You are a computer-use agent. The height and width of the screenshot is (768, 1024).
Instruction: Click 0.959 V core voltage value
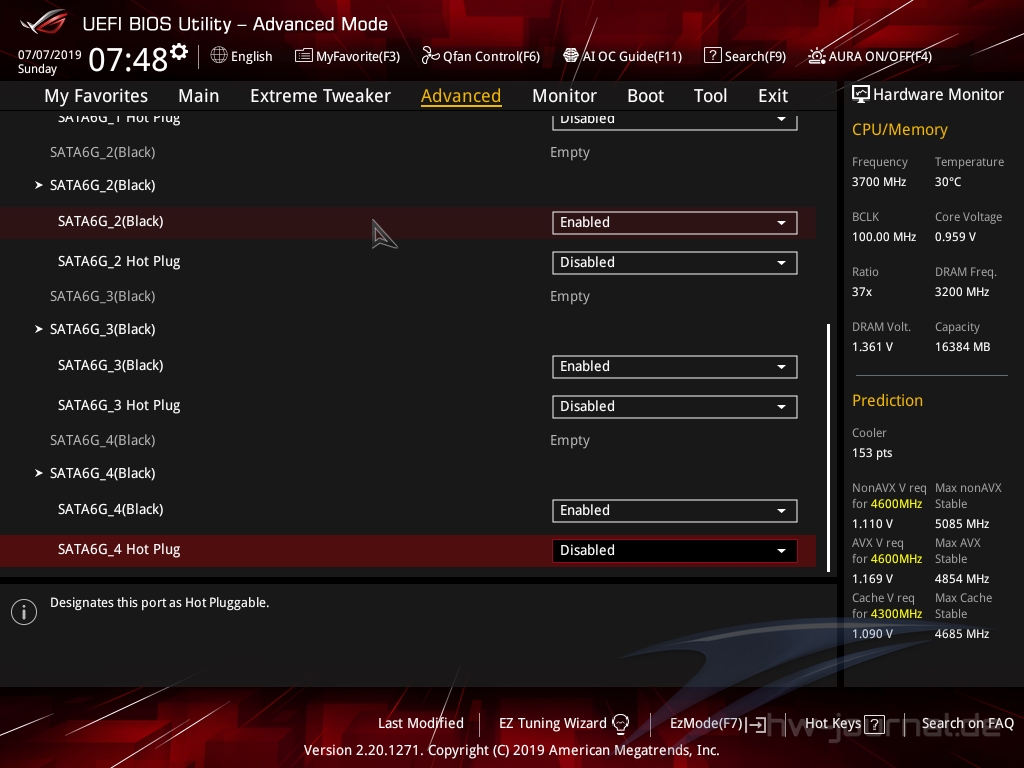(955, 237)
